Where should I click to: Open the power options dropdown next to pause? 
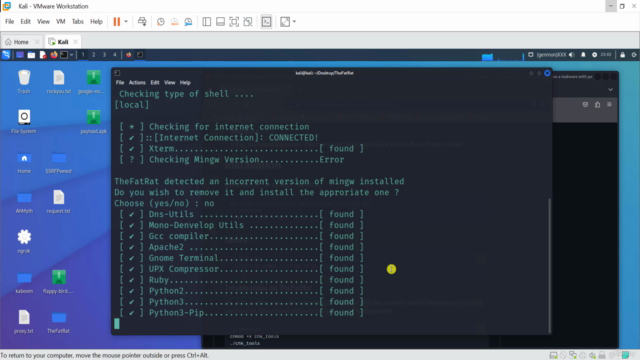(126, 22)
